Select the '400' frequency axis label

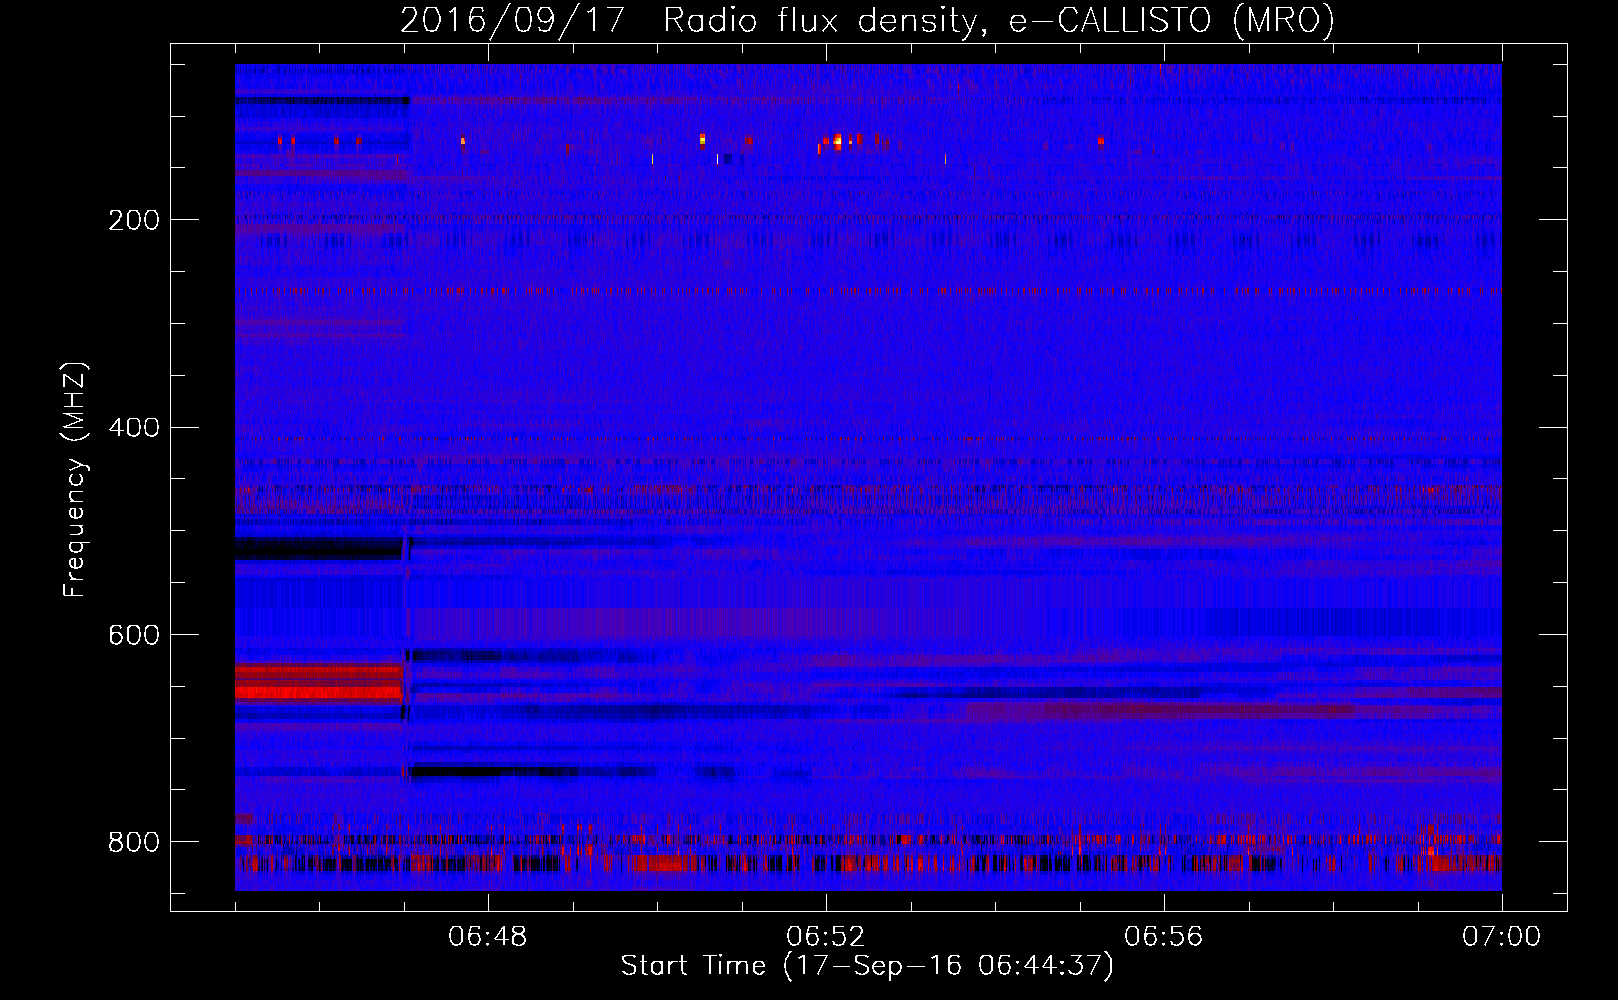pos(134,428)
